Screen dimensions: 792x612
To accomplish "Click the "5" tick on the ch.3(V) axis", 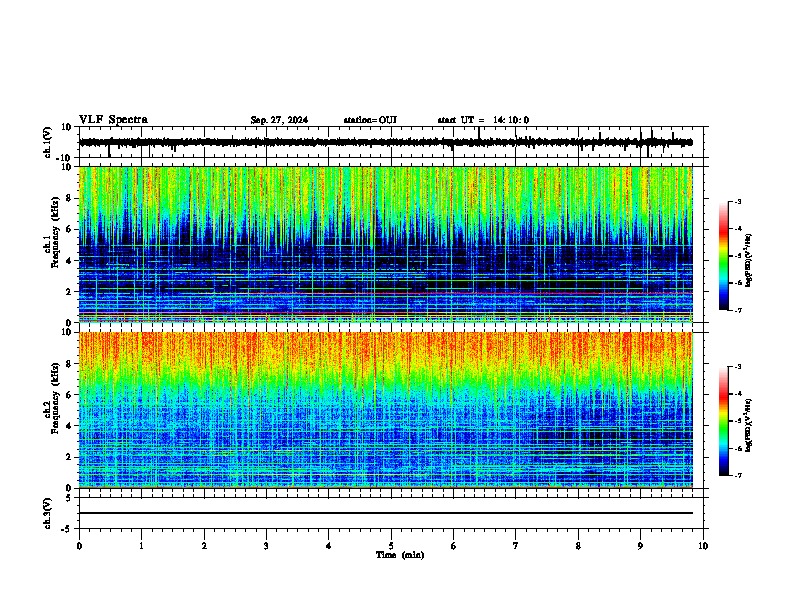I will (x=69, y=498).
